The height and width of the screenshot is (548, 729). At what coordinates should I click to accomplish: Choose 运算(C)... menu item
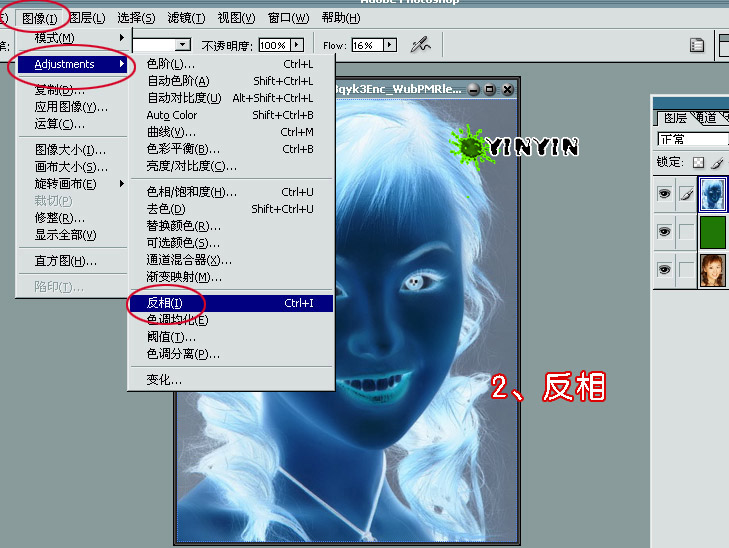tap(73, 124)
